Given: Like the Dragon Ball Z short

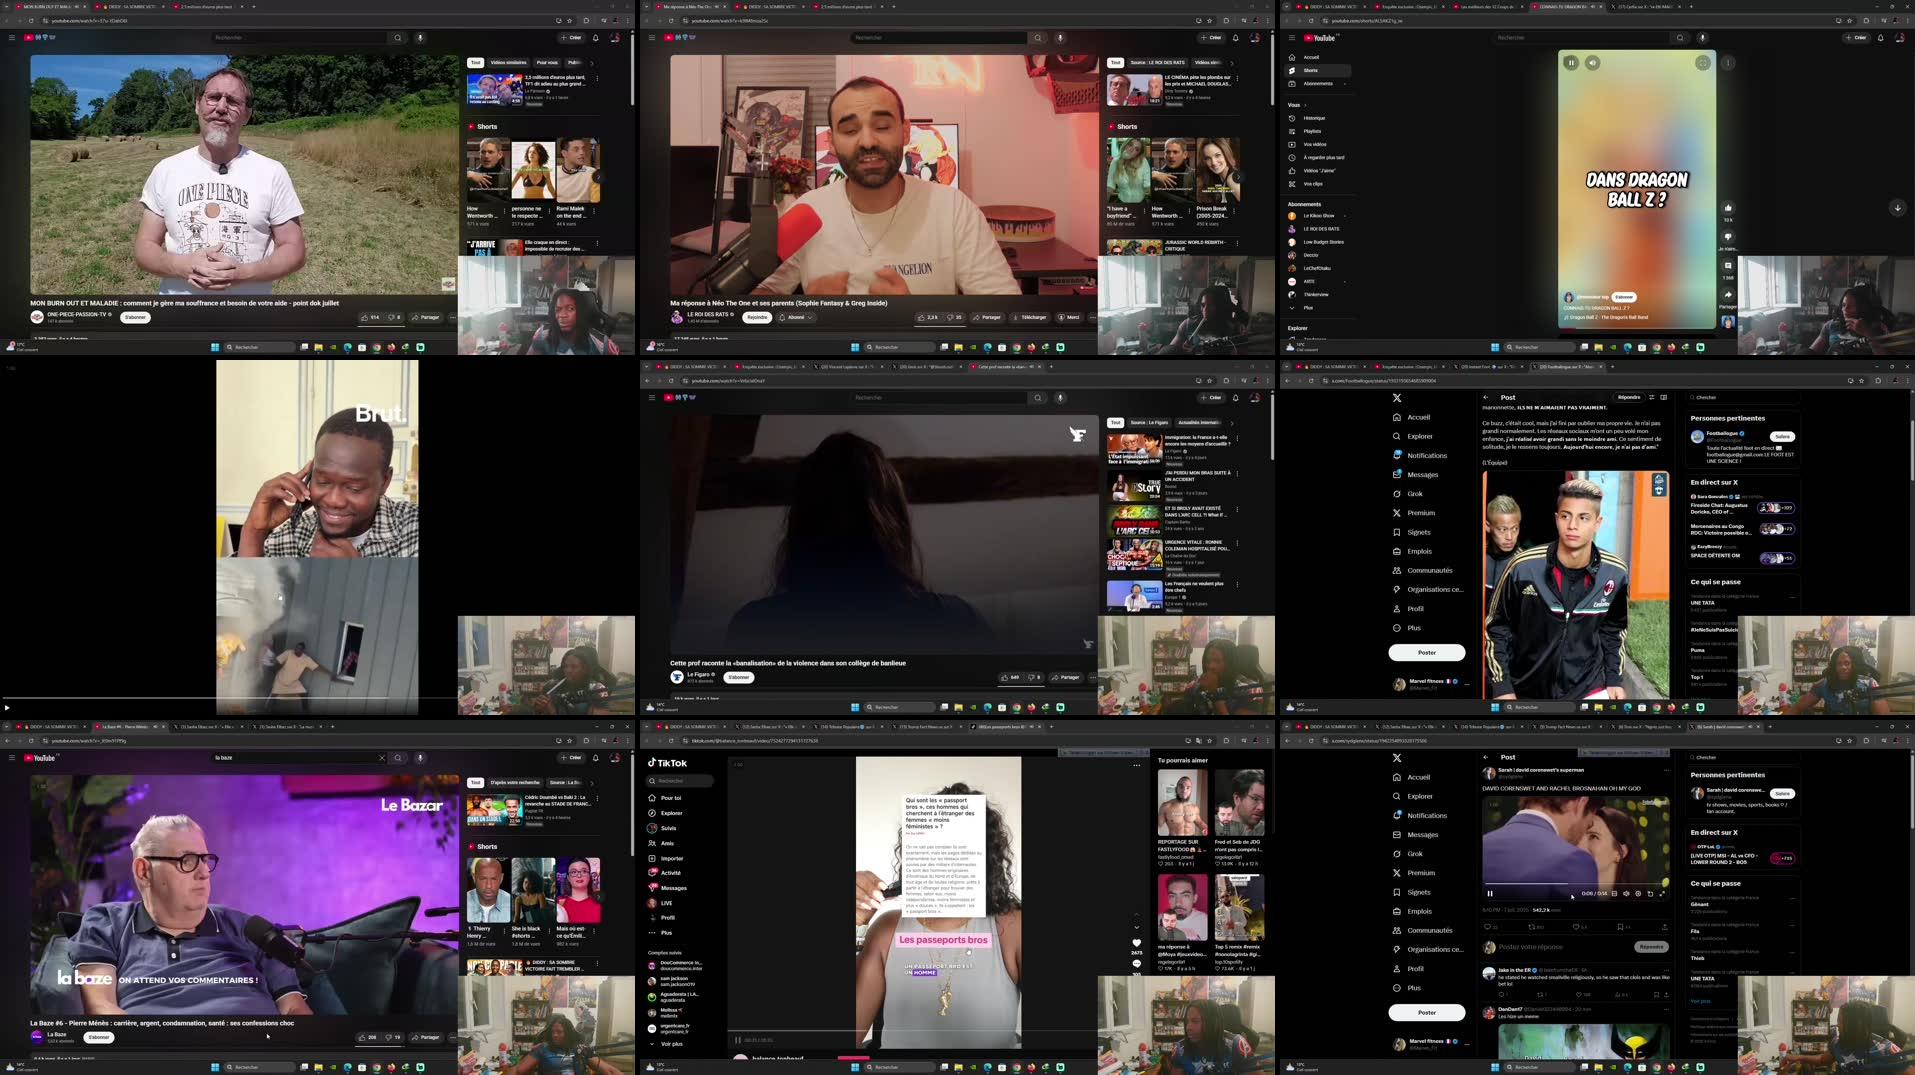Looking at the screenshot, I should tap(1728, 208).
